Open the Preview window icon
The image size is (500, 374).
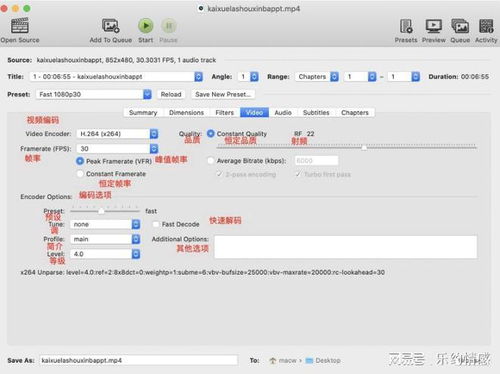[434, 26]
